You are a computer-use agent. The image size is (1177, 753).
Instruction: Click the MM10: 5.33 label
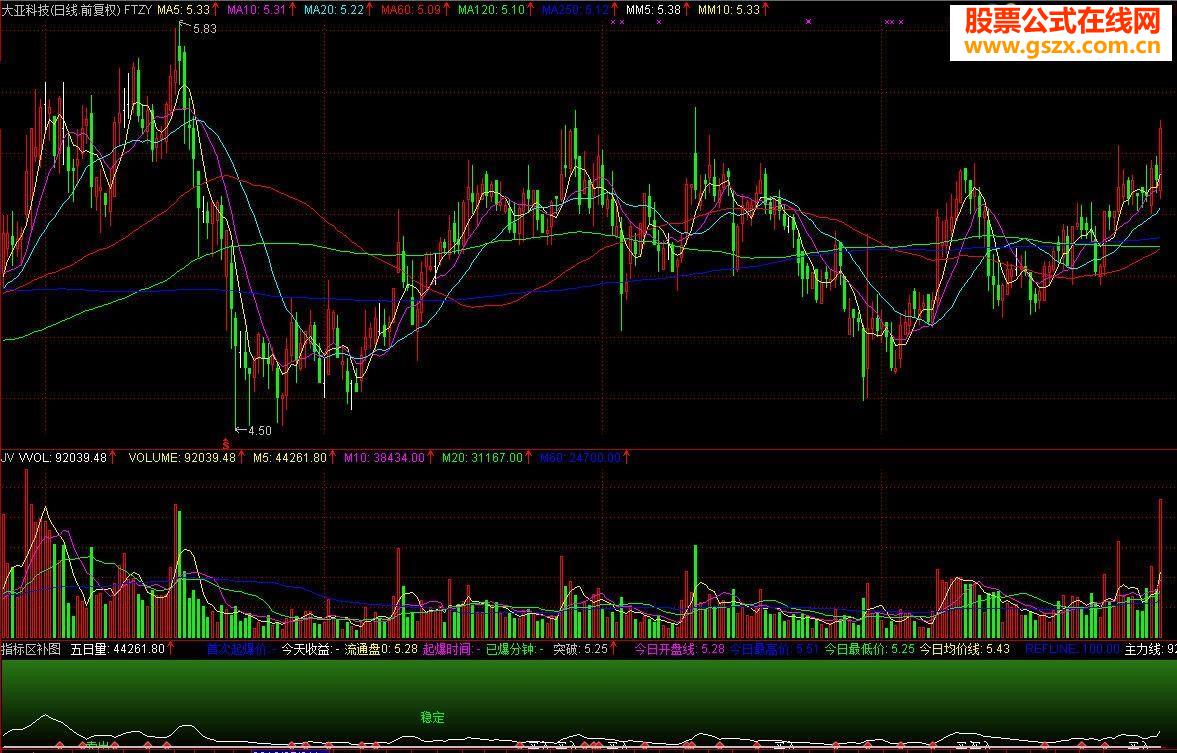[x=729, y=10]
